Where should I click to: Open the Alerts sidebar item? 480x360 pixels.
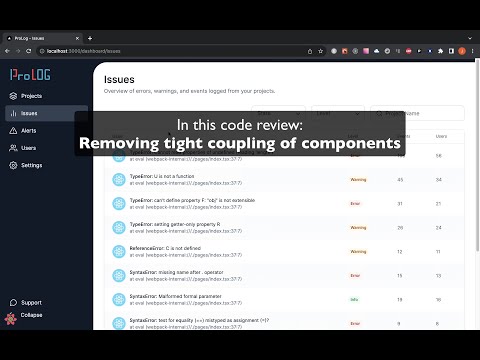[23, 131]
